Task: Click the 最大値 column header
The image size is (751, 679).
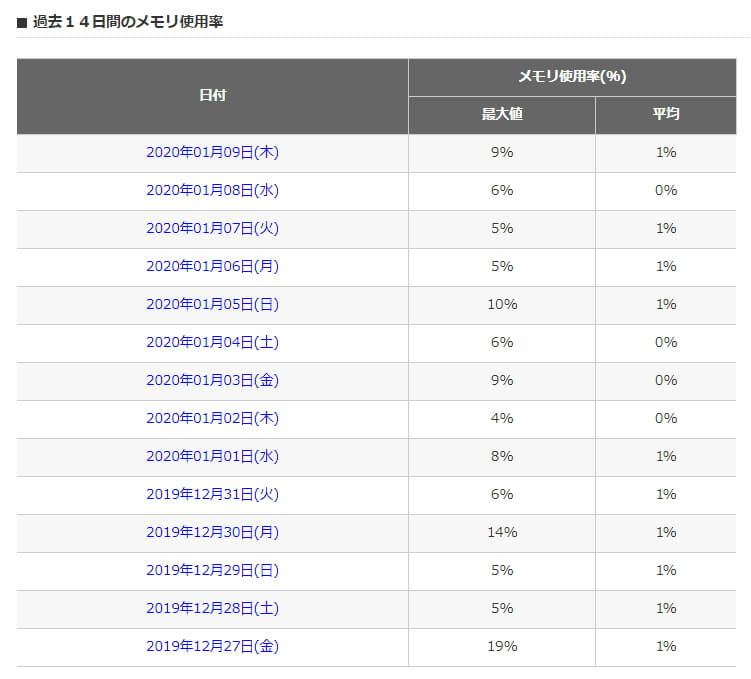Action: click(x=502, y=114)
